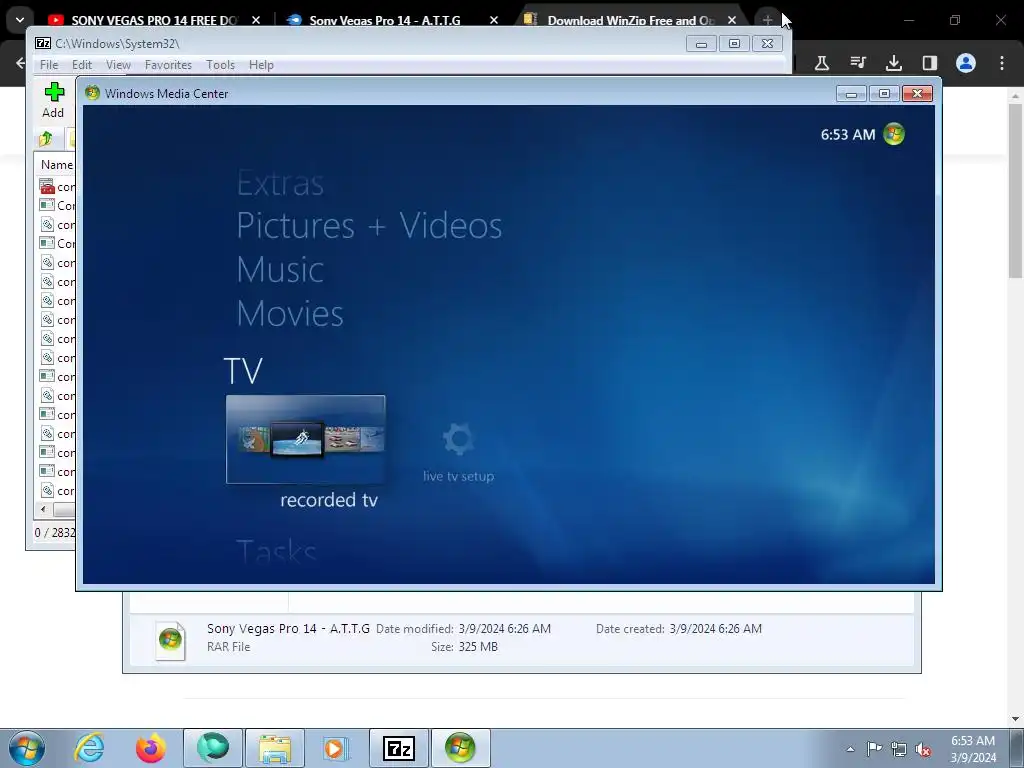Select the TV category heading

pyautogui.click(x=243, y=371)
